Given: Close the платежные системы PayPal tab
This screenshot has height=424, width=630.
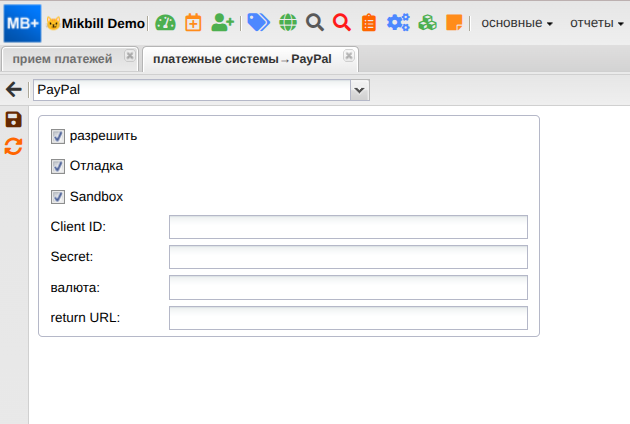Looking at the screenshot, I should click(x=349, y=55).
